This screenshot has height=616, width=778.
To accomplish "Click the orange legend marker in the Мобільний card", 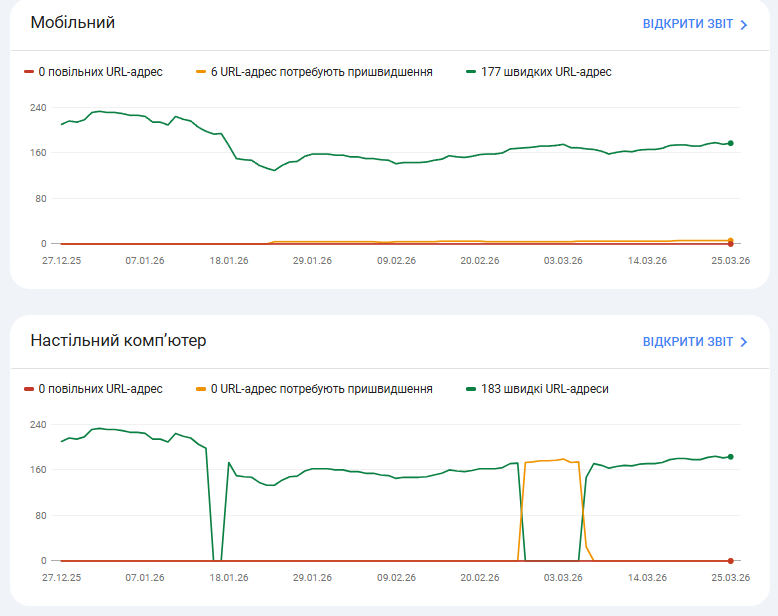I will [201, 72].
